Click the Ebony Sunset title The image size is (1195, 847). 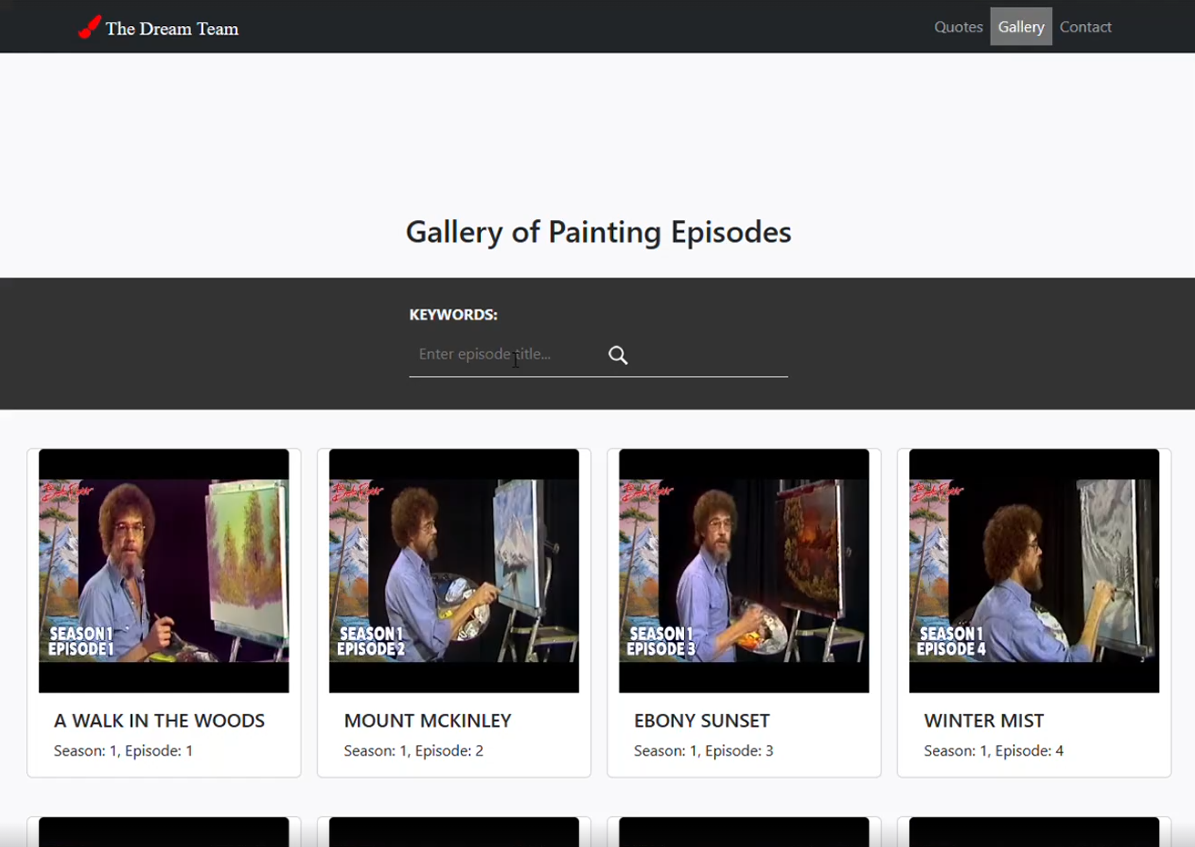[702, 720]
